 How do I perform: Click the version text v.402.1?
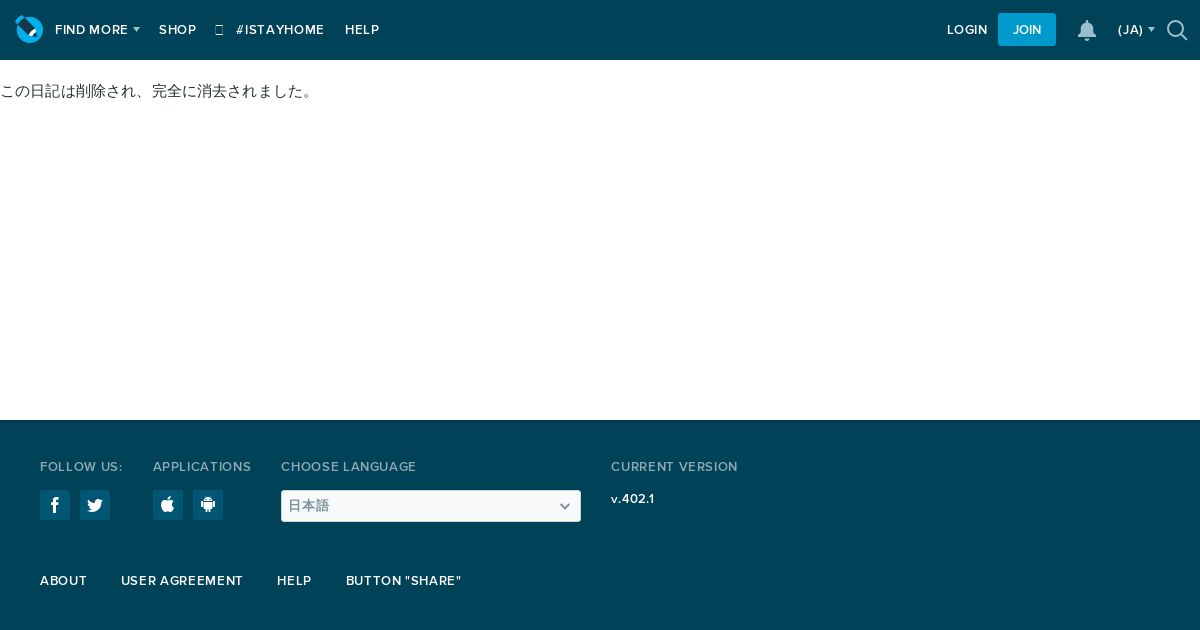coord(632,499)
